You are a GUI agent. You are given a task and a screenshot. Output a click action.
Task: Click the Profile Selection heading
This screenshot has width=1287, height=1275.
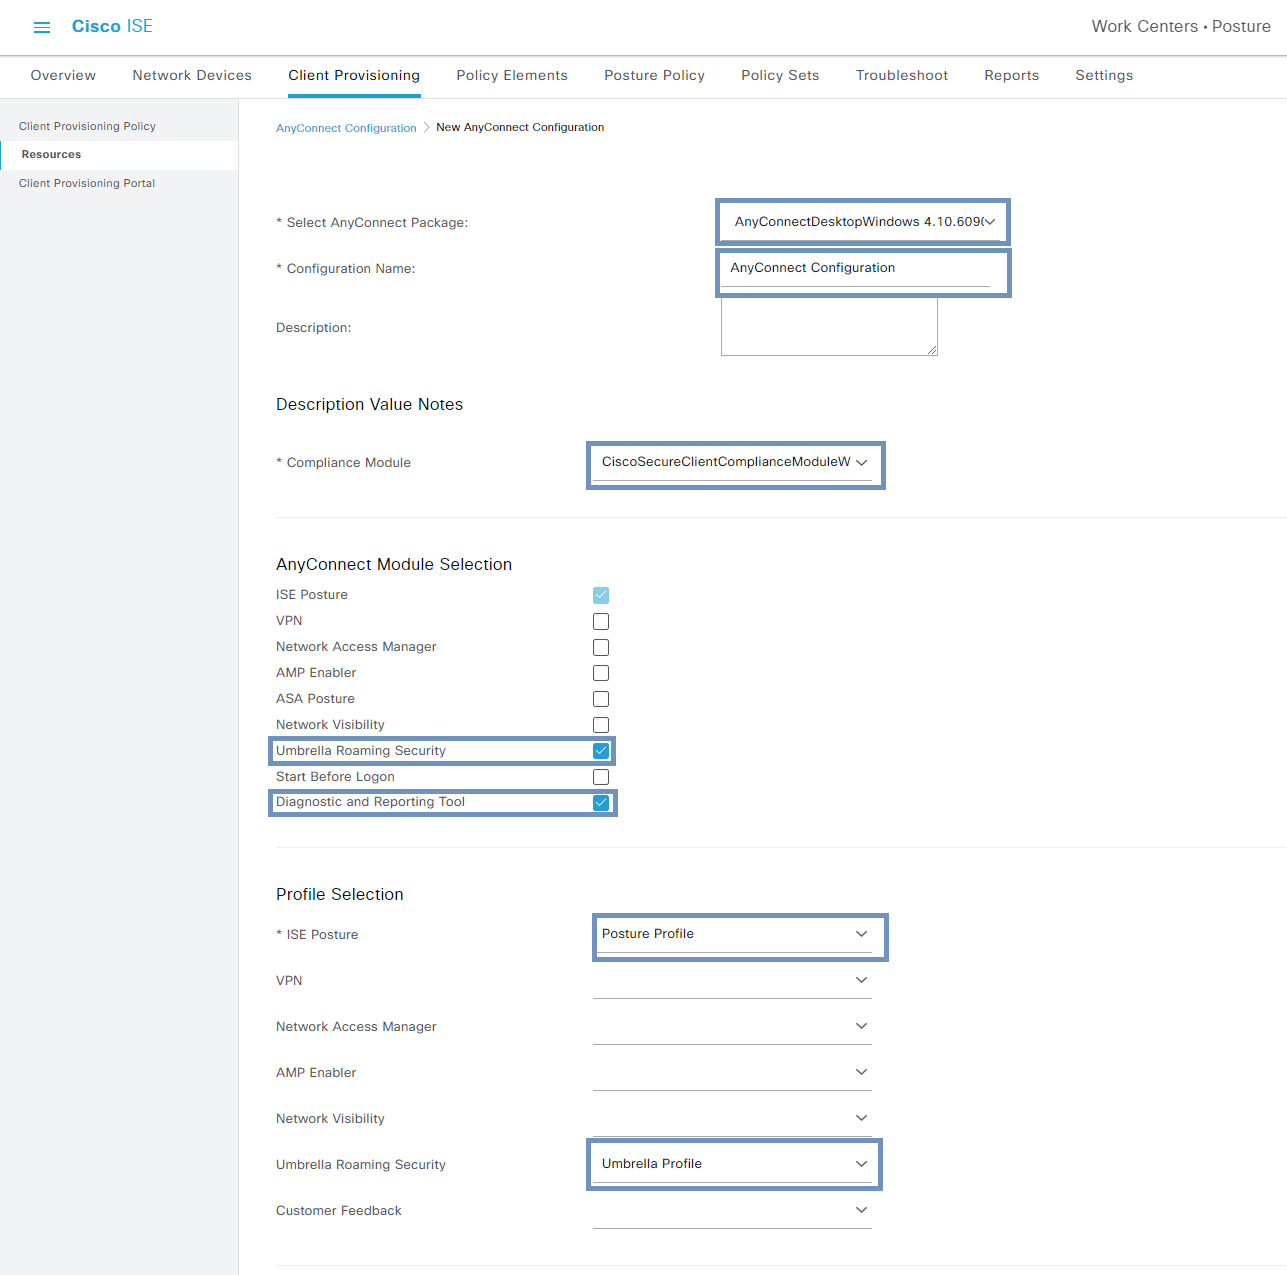pos(340,894)
